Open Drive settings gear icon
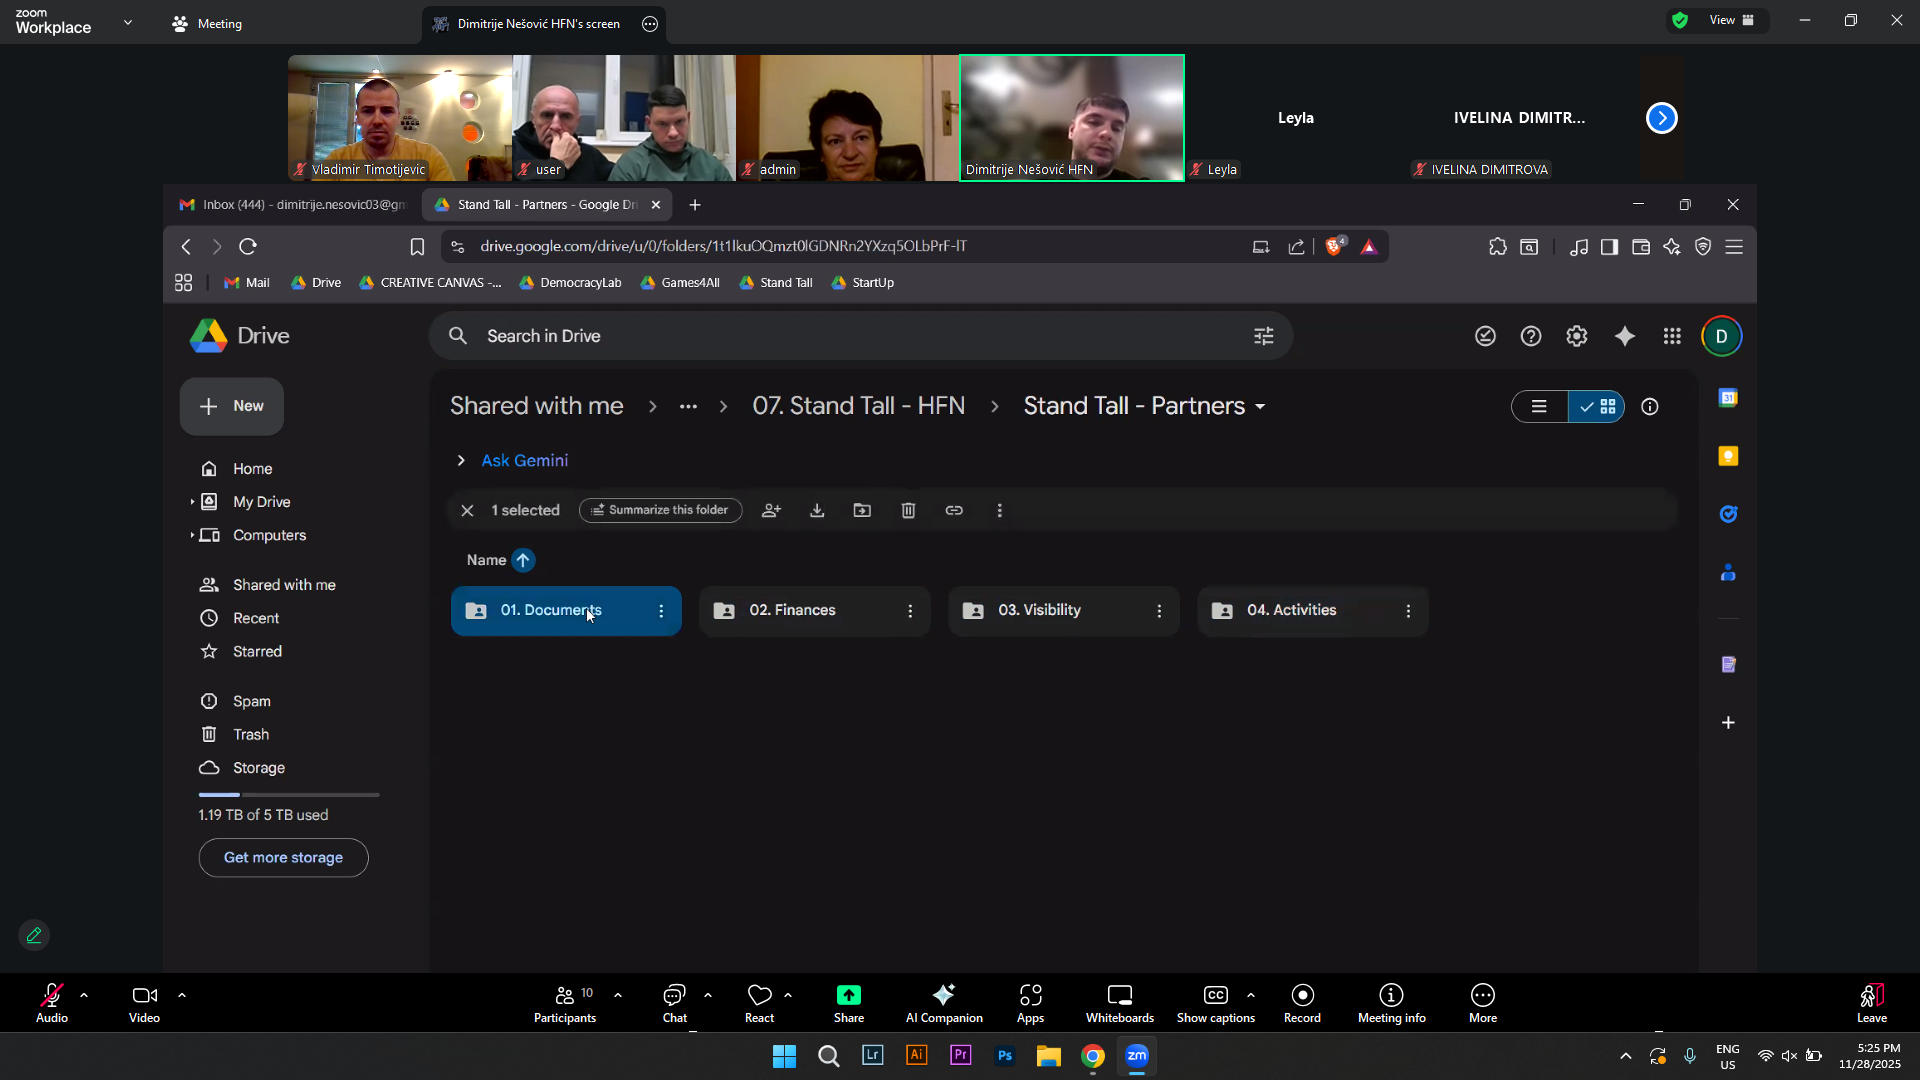Viewport: 1920px width, 1080px height. (1577, 336)
